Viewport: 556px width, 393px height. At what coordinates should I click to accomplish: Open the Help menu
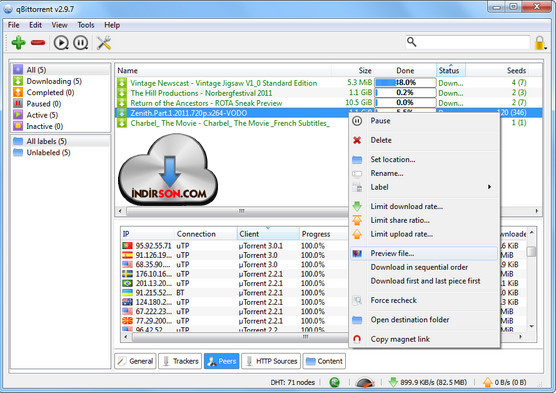(x=112, y=25)
